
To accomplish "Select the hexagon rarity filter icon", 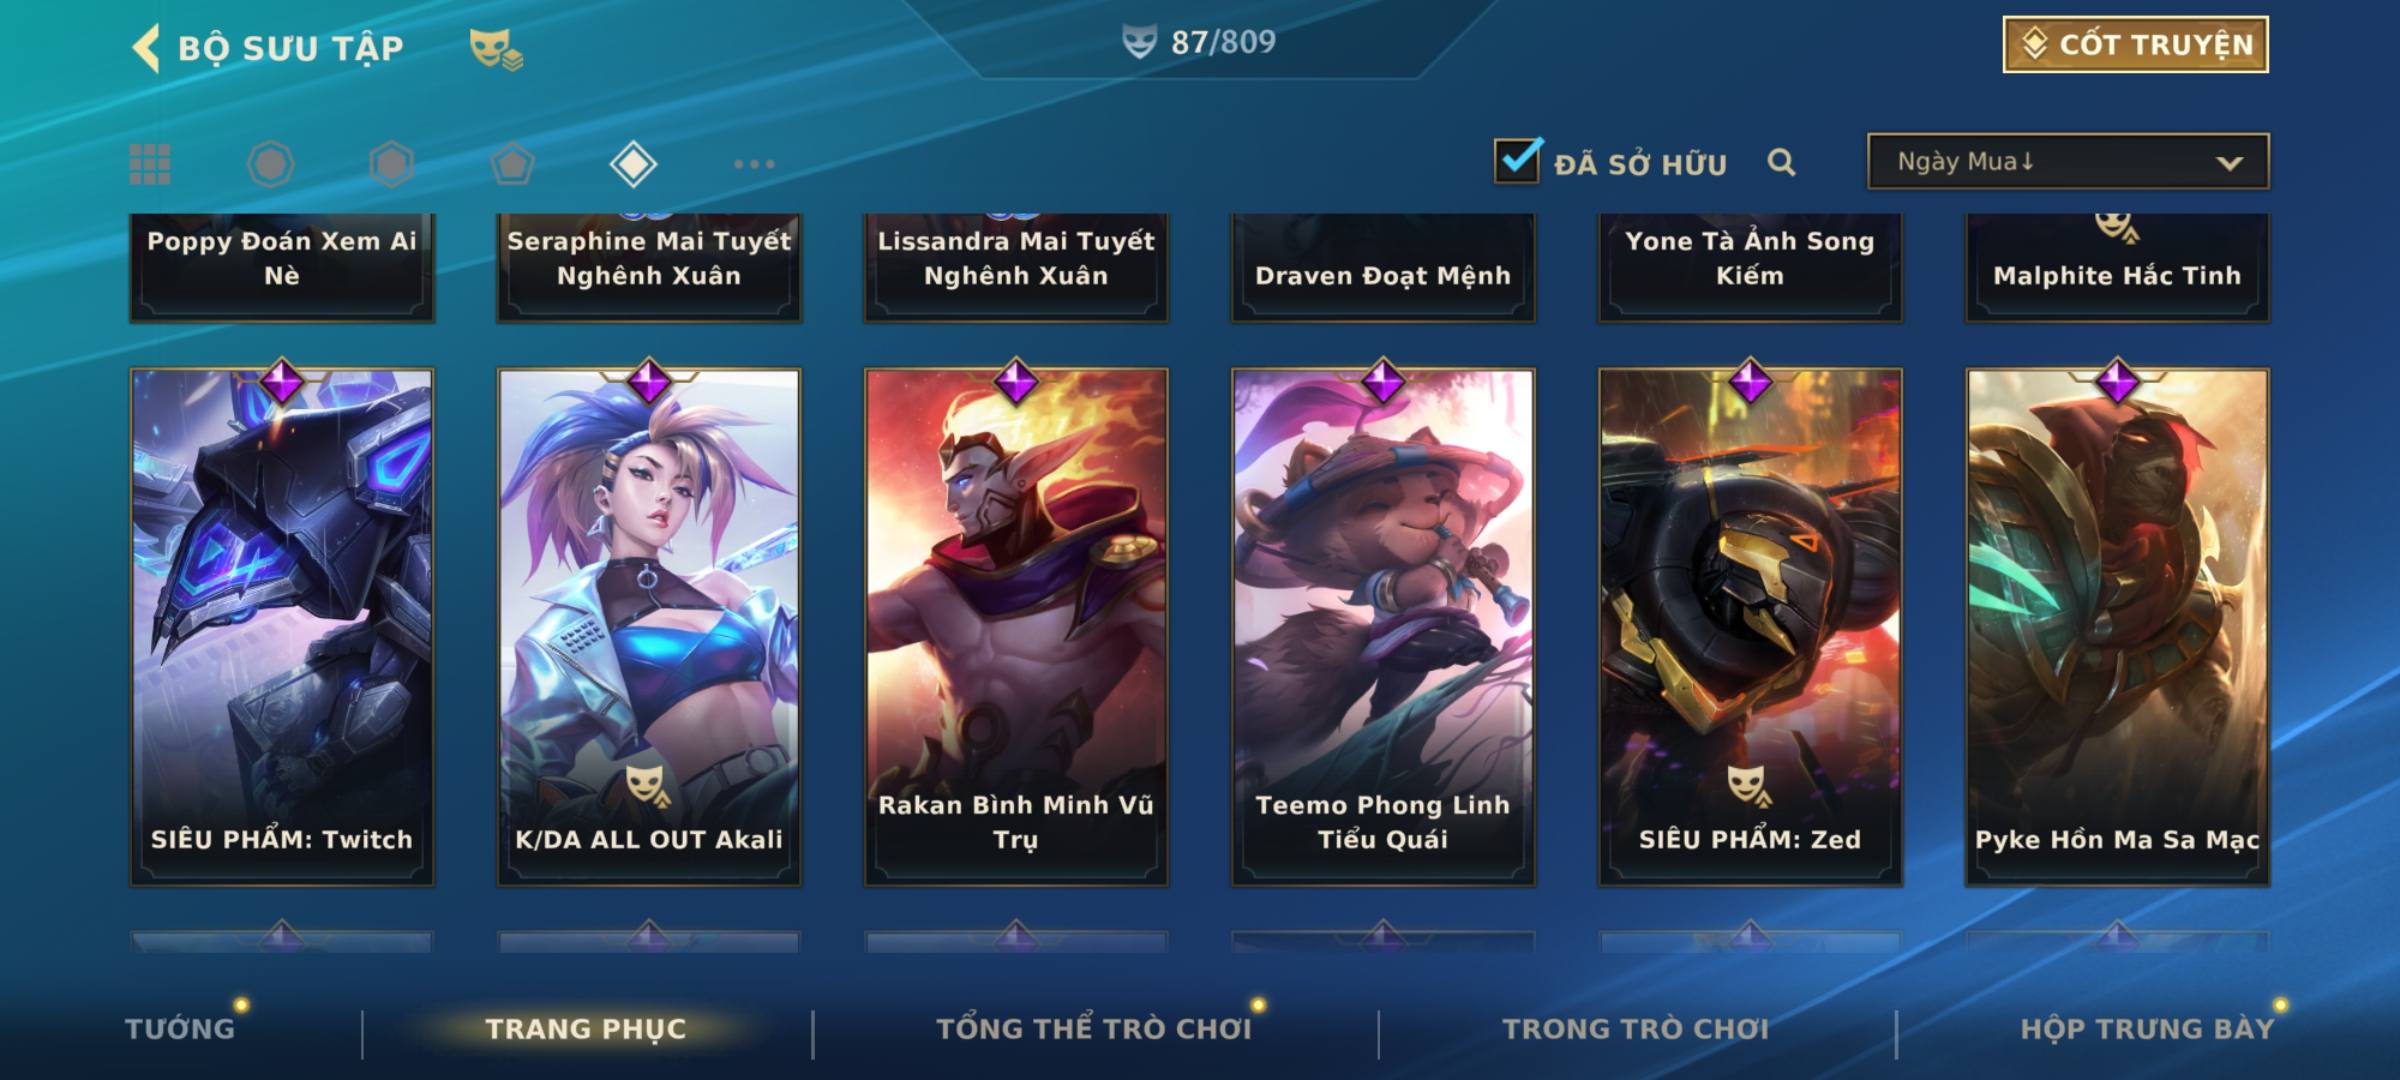I will pos(391,164).
